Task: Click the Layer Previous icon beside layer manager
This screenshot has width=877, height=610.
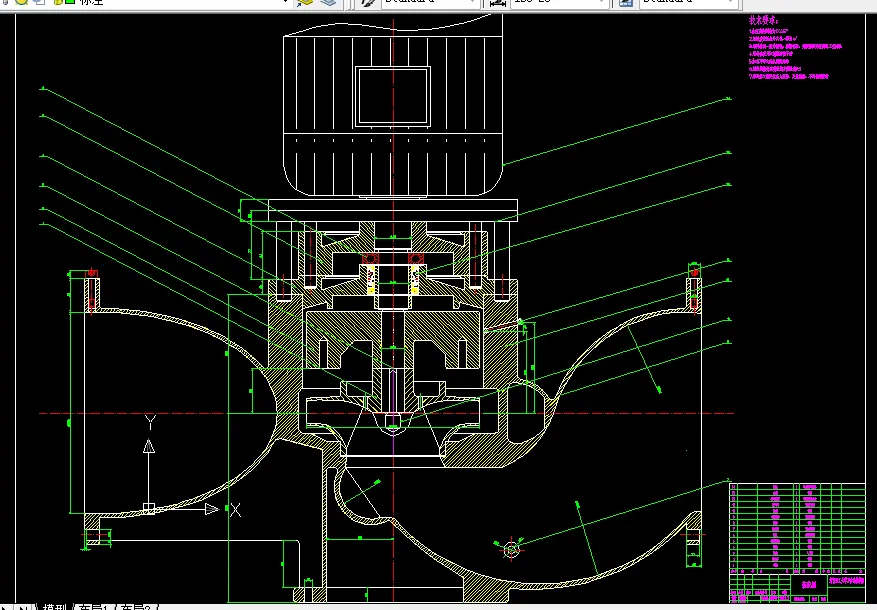Action: point(330,2)
